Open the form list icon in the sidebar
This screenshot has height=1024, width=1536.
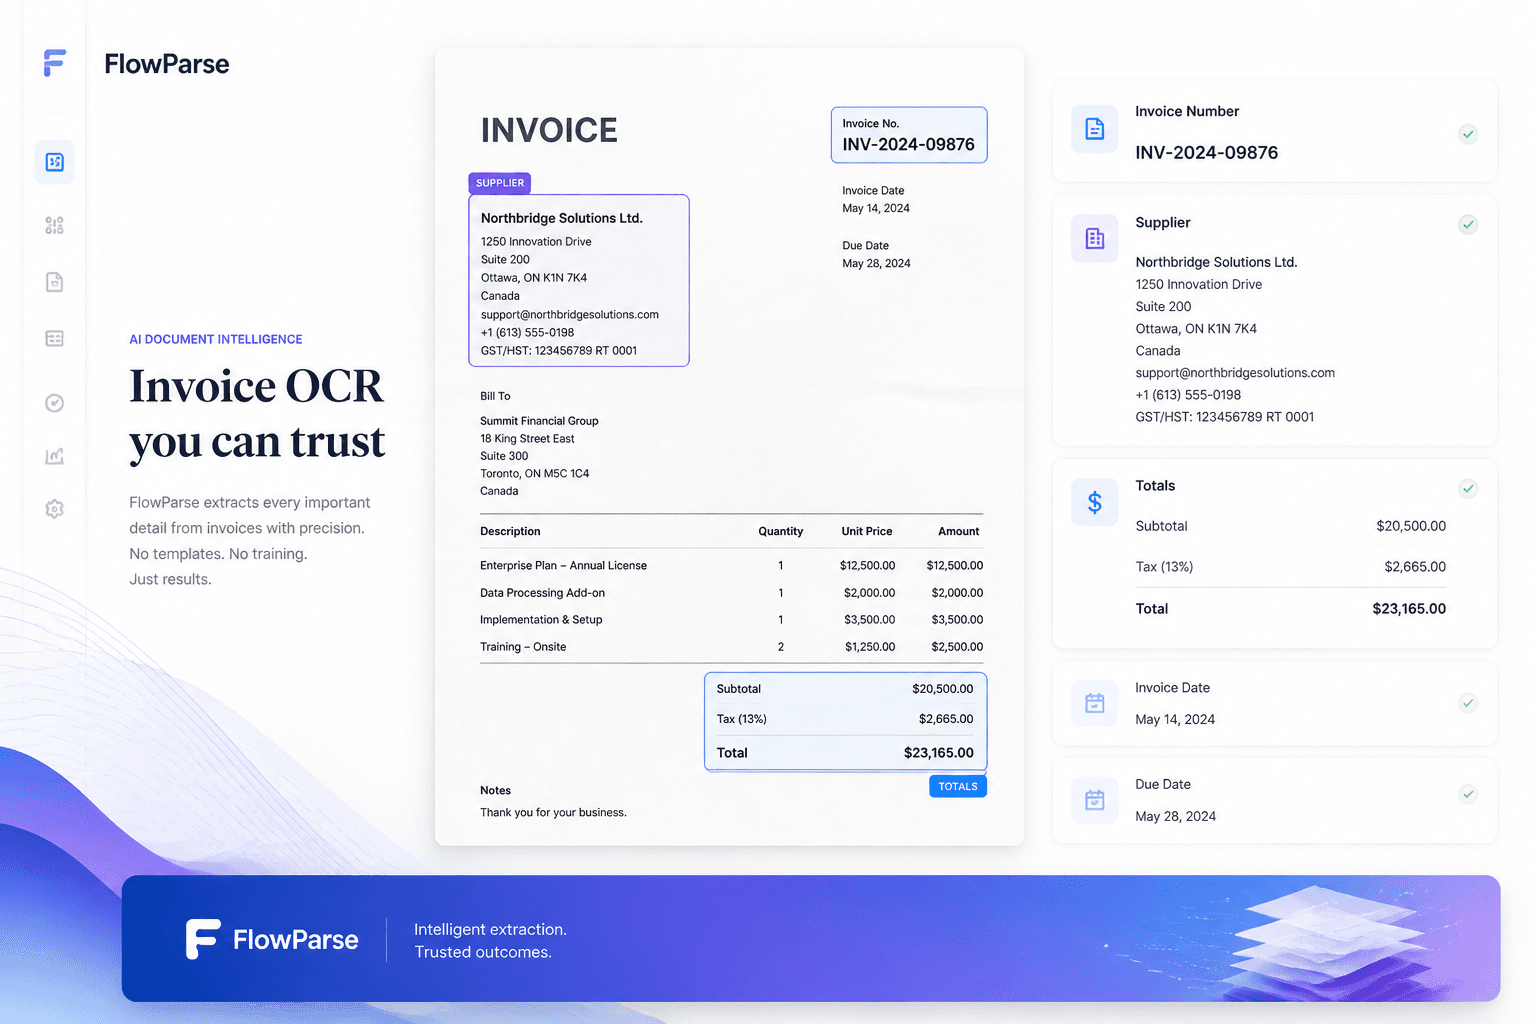pyautogui.click(x=54, y=339)
